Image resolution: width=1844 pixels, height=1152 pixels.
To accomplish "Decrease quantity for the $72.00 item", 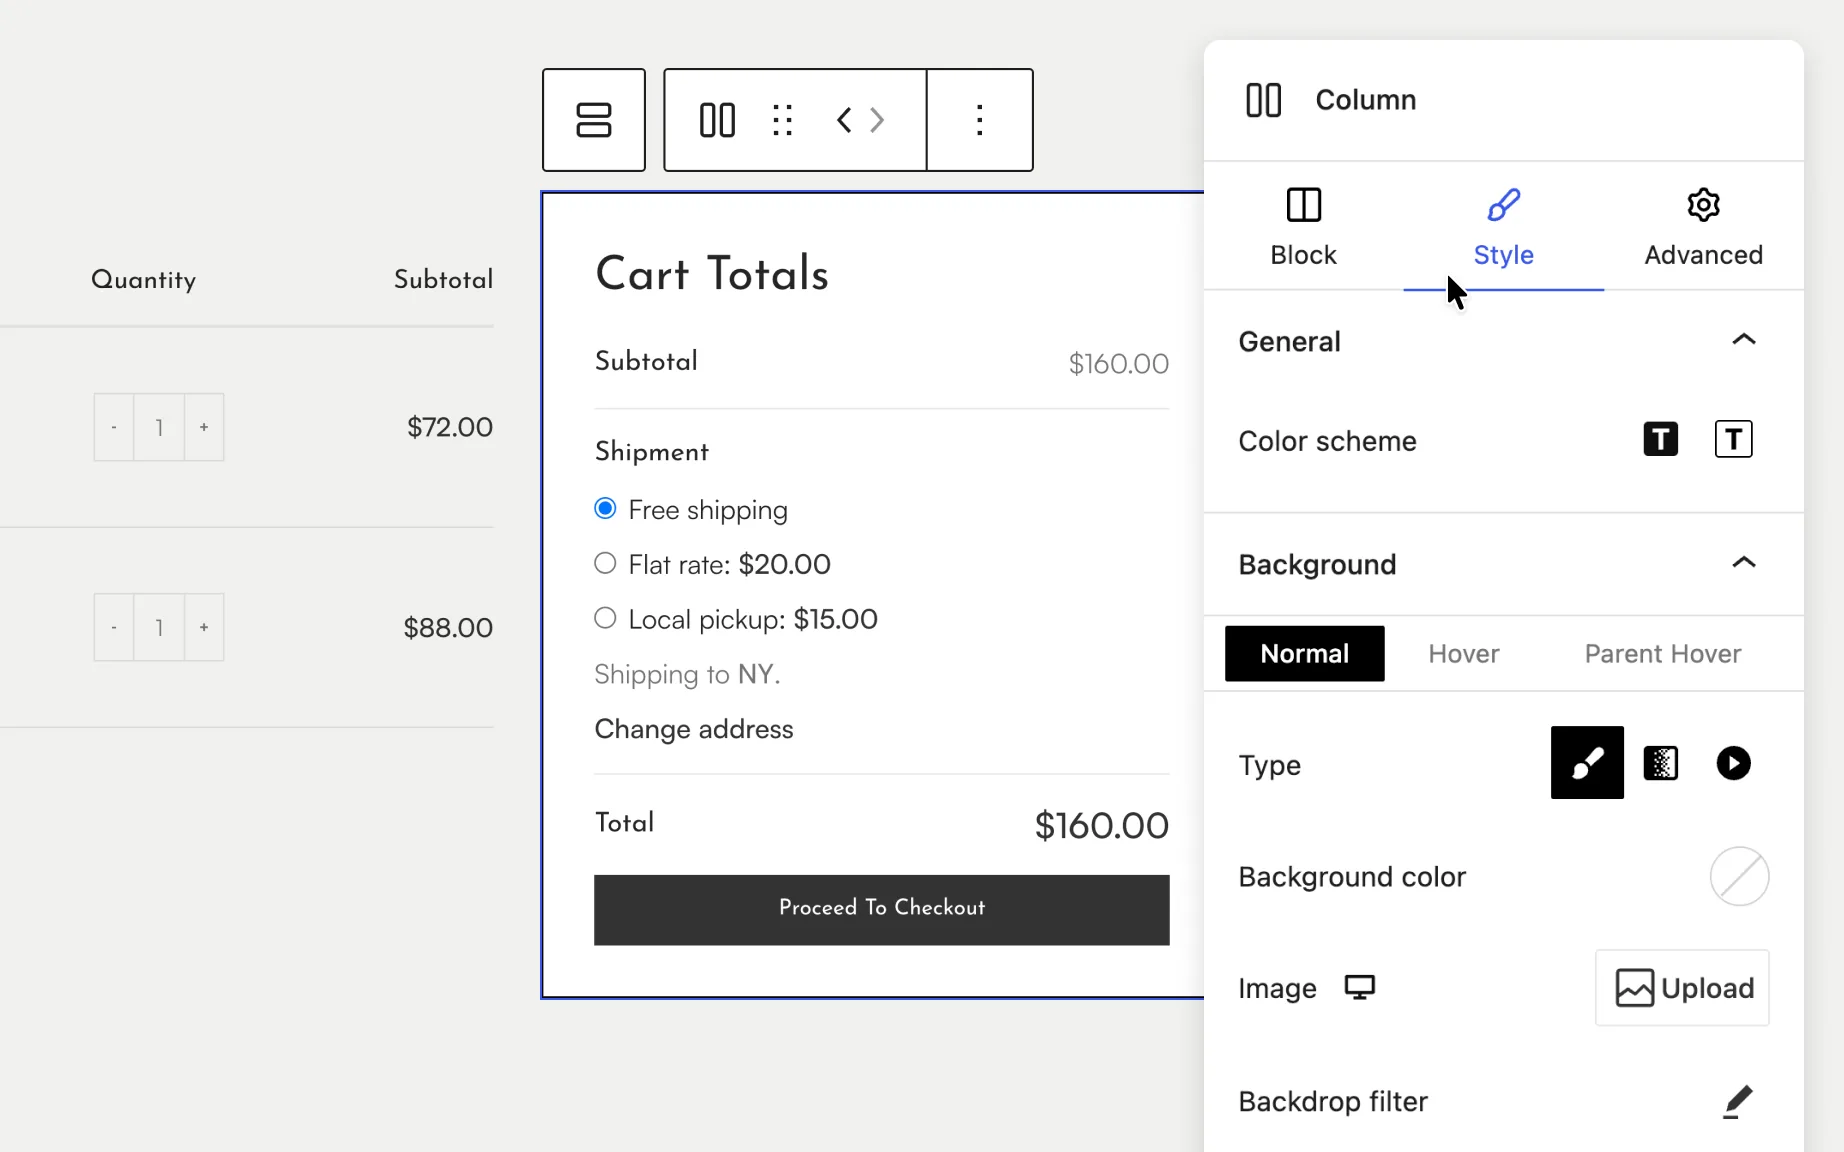I will 114,428.
